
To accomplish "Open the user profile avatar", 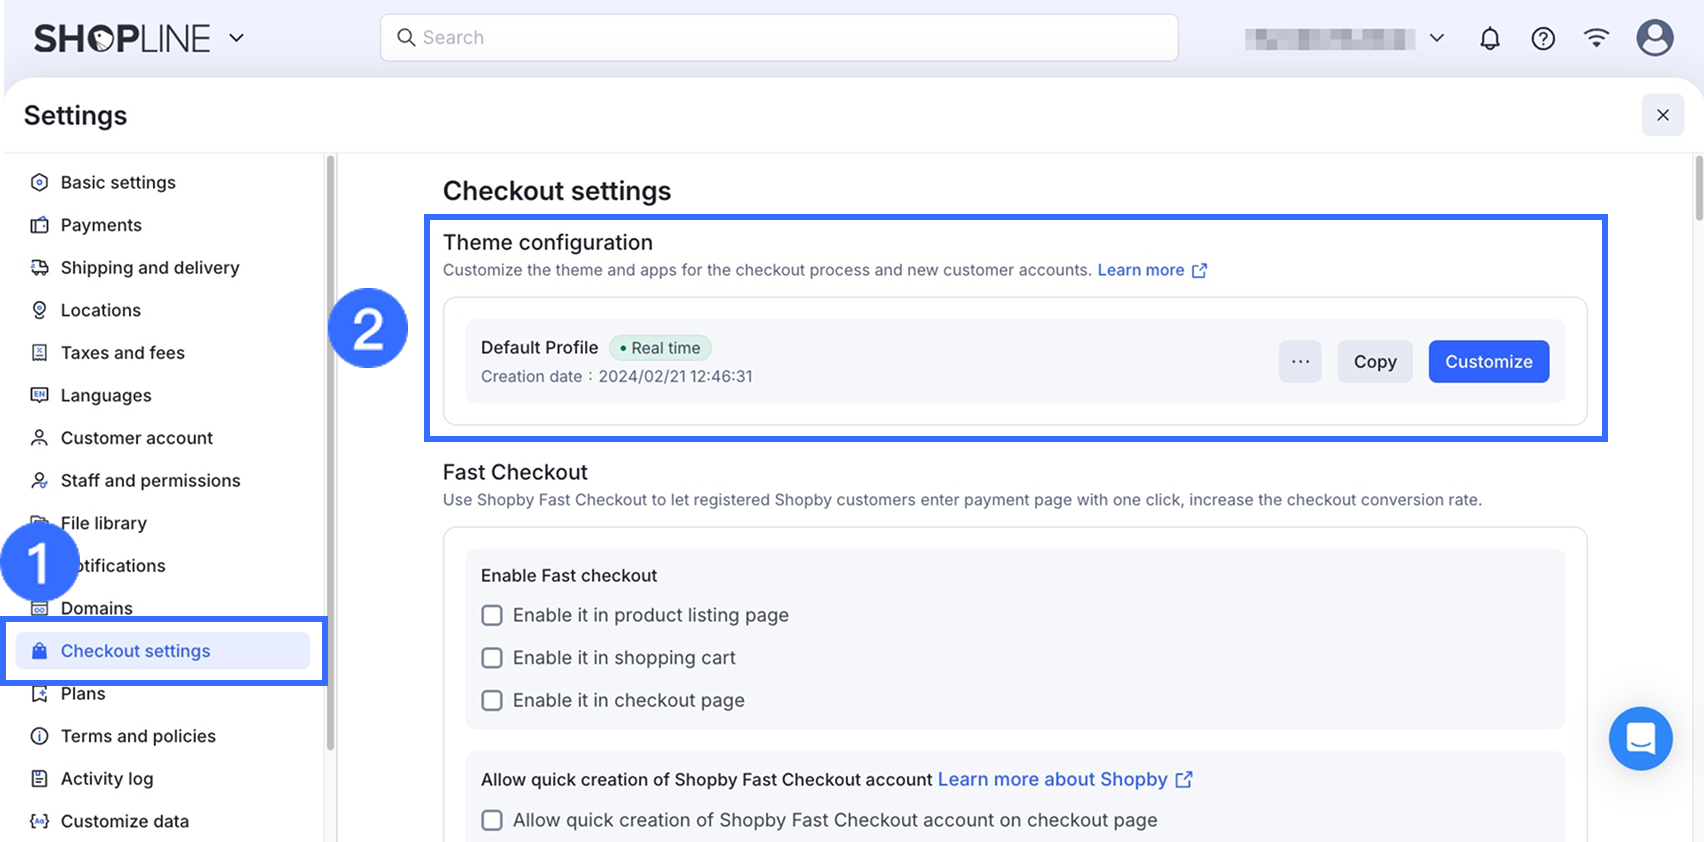I will click(x=1654, y=38).
